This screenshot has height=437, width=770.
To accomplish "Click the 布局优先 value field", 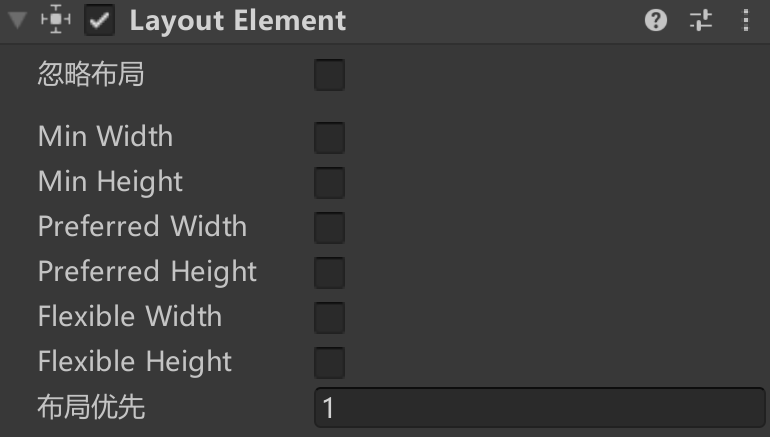I will coord(540,408).
